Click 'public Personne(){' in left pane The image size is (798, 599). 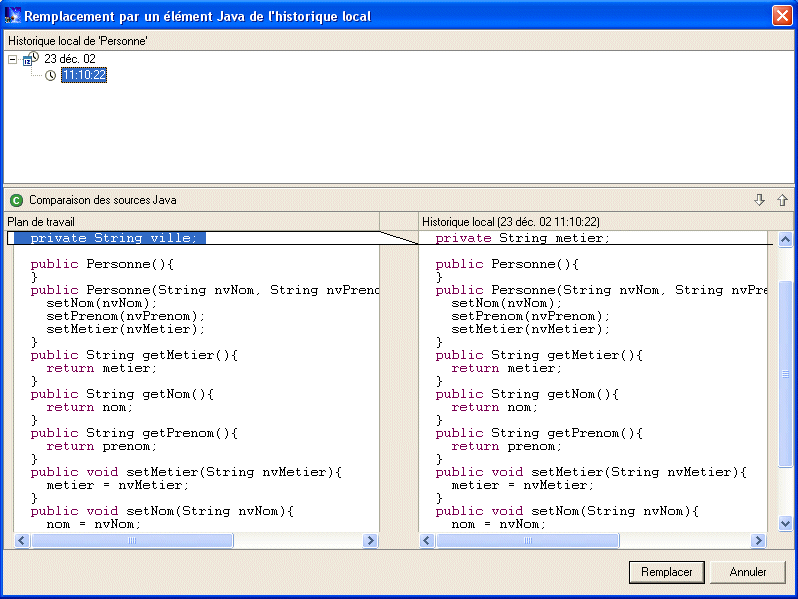pyautogui.click(x=102, y=264)
